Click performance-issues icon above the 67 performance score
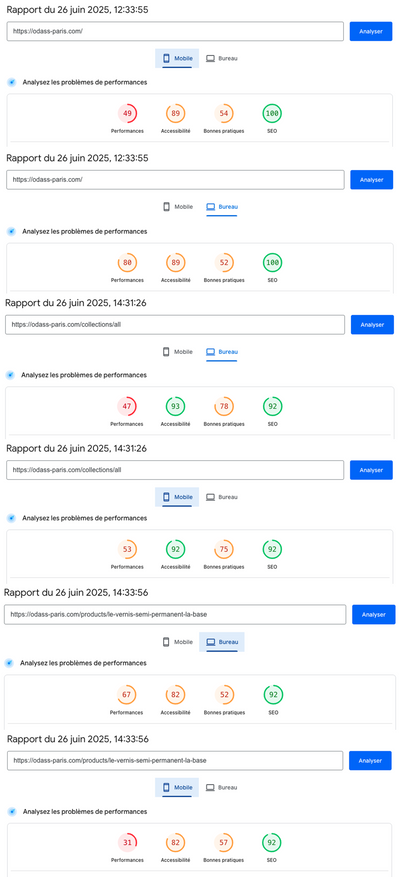This screenshot has width=400, height=877. (8, 663)
